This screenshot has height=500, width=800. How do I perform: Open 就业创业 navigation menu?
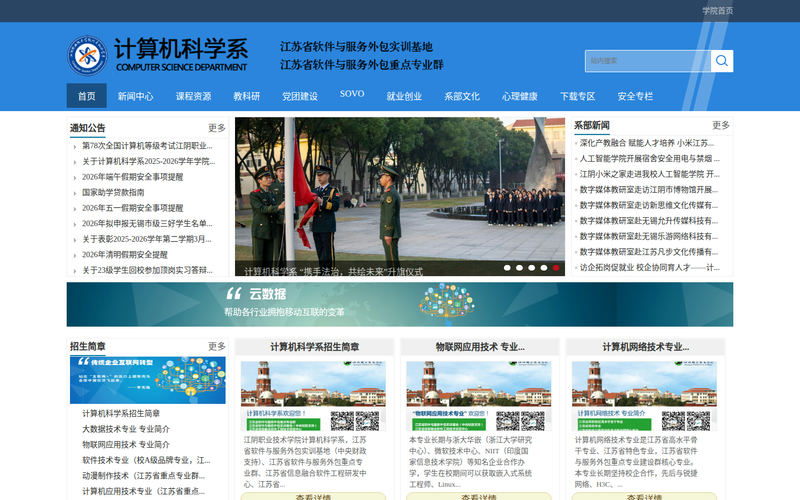pyautogui.click(x=404, y=96)
